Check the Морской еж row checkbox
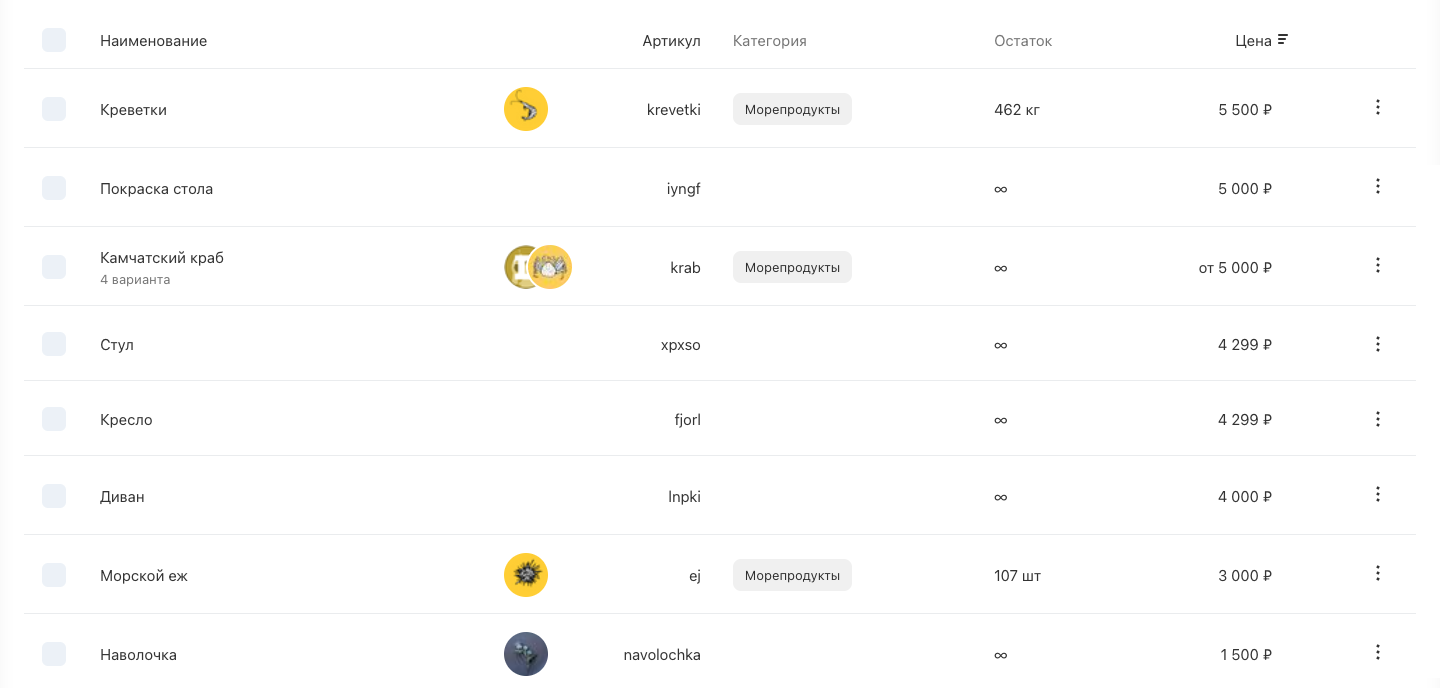The image size is (1440, 688). [54, 575]
